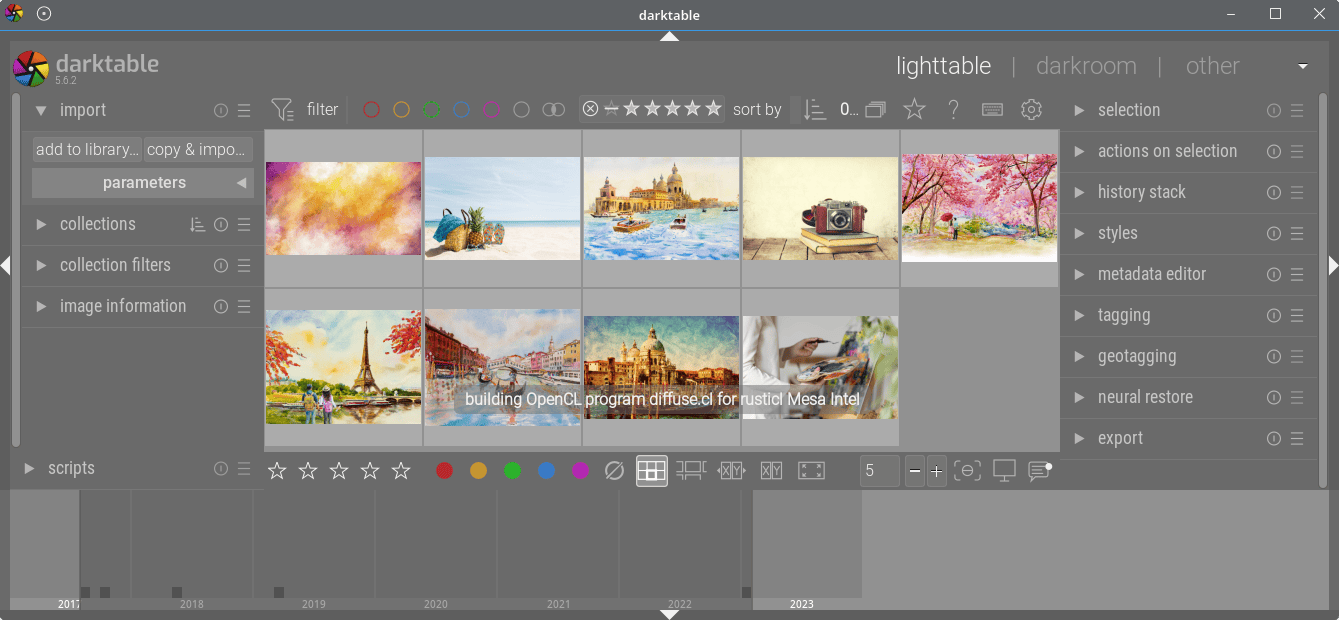This screenshot has width=1339, height=620.
Task: Open the view switcher dropdown arrow
Action: click(x=1303, y=67)
